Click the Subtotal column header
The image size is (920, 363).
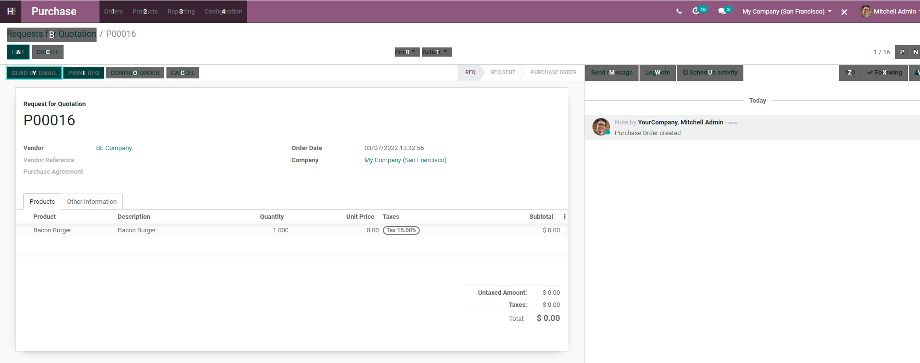pos(542,217)
